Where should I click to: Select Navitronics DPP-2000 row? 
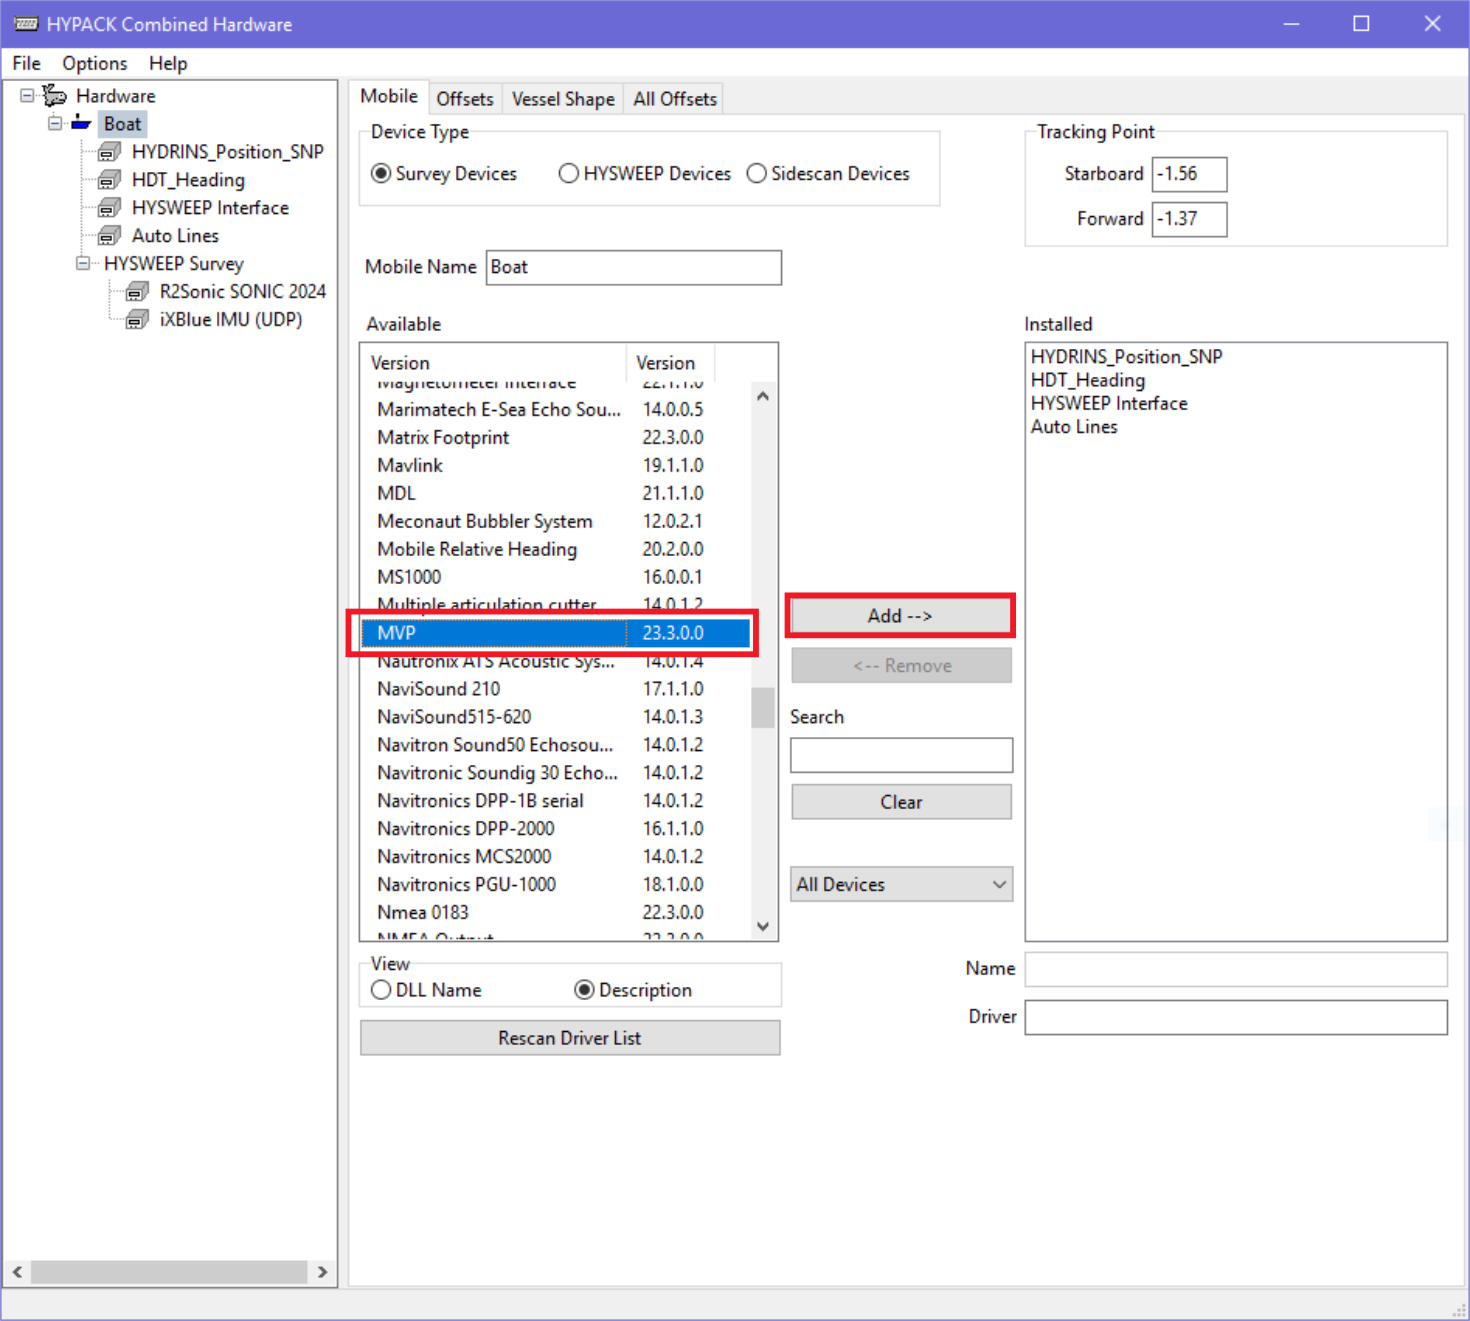coord(556,829)
